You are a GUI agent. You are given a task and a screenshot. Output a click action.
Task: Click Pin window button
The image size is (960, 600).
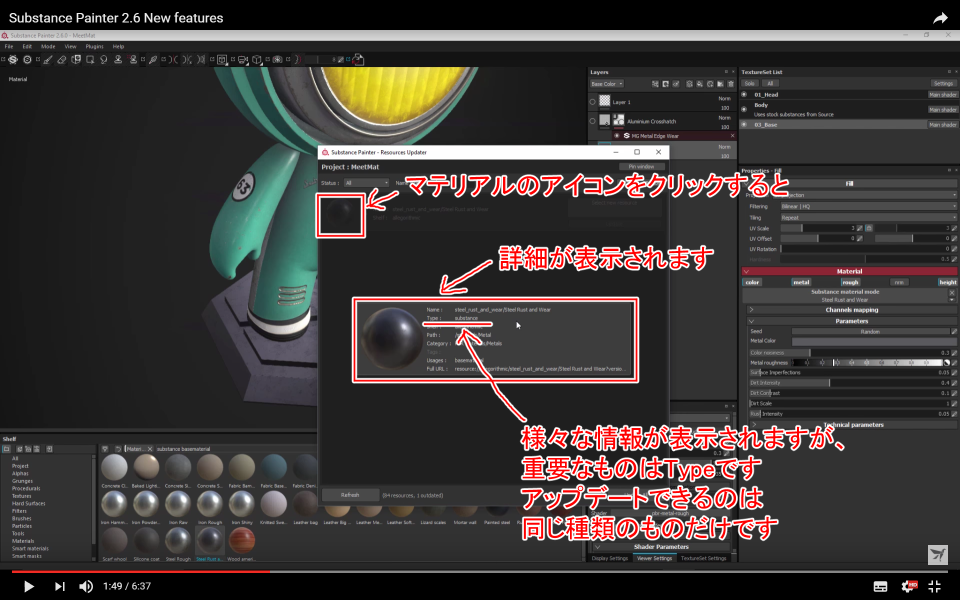[x=641, y=167]
